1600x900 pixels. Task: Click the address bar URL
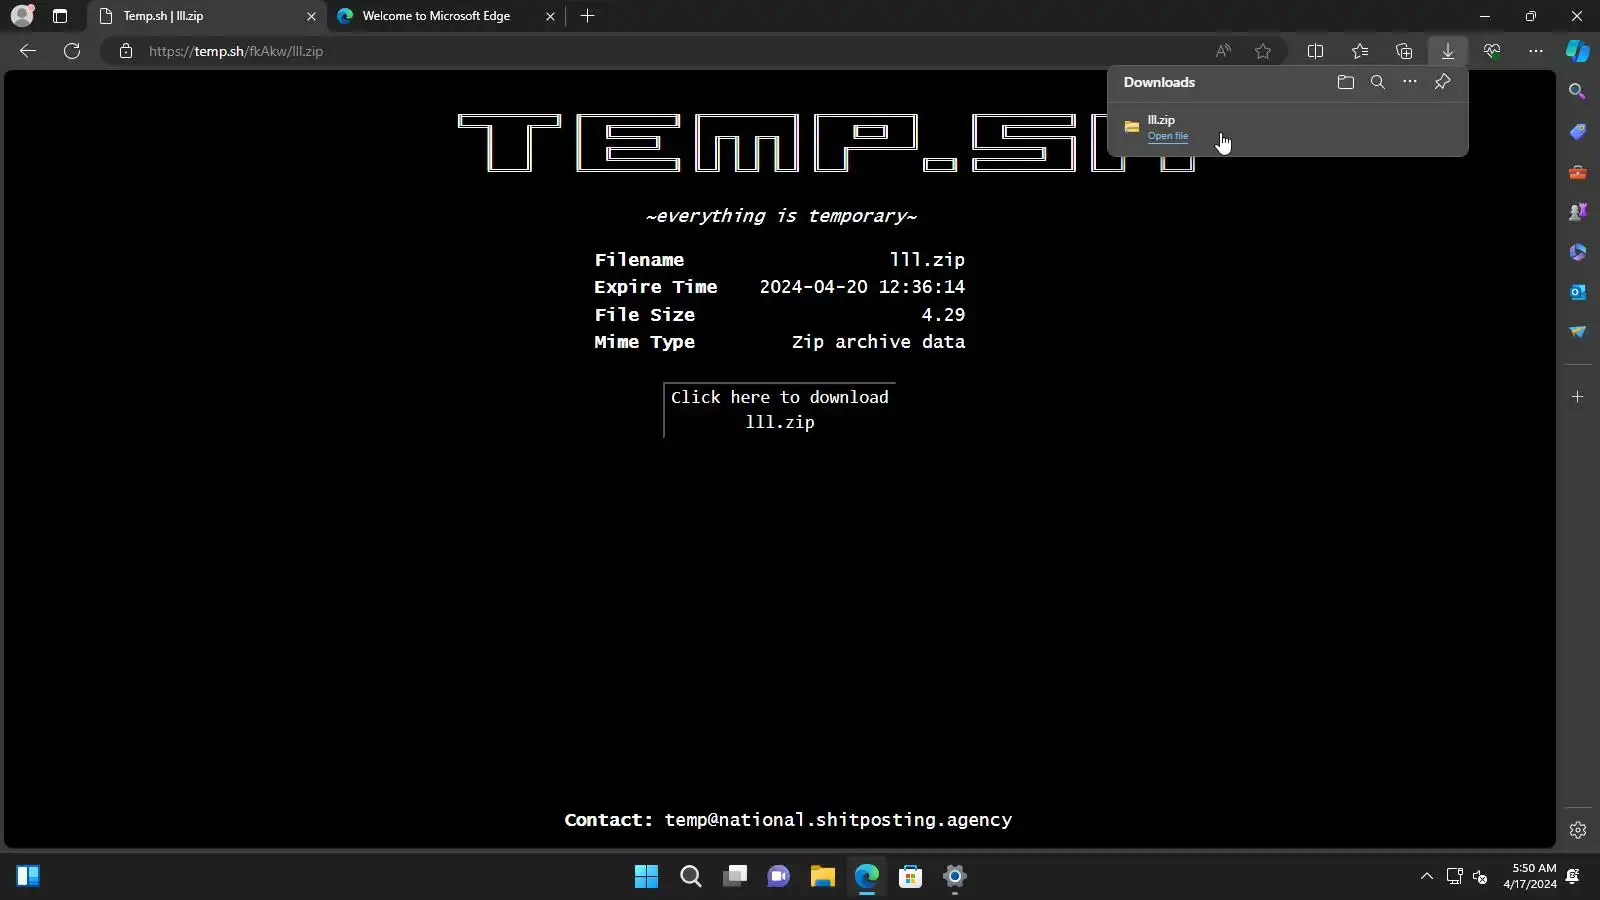coord(236,51)
